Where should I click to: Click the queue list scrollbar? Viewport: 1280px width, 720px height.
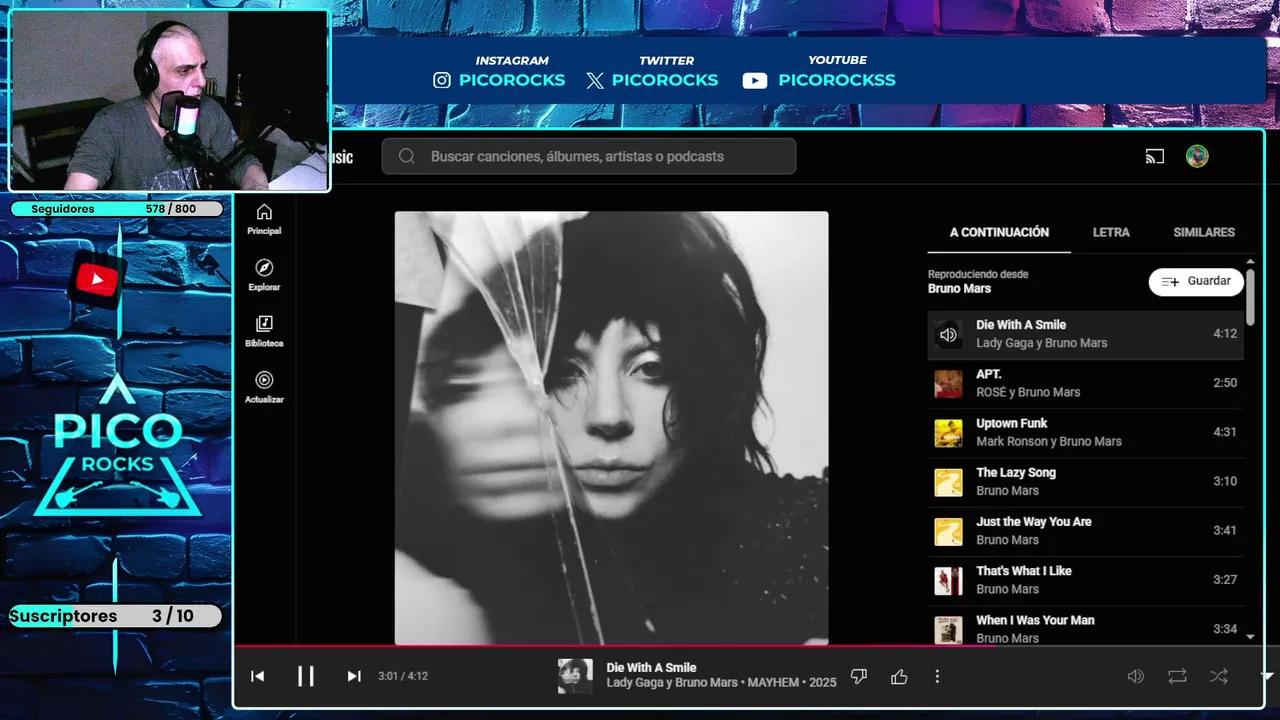coord(1250,296)
